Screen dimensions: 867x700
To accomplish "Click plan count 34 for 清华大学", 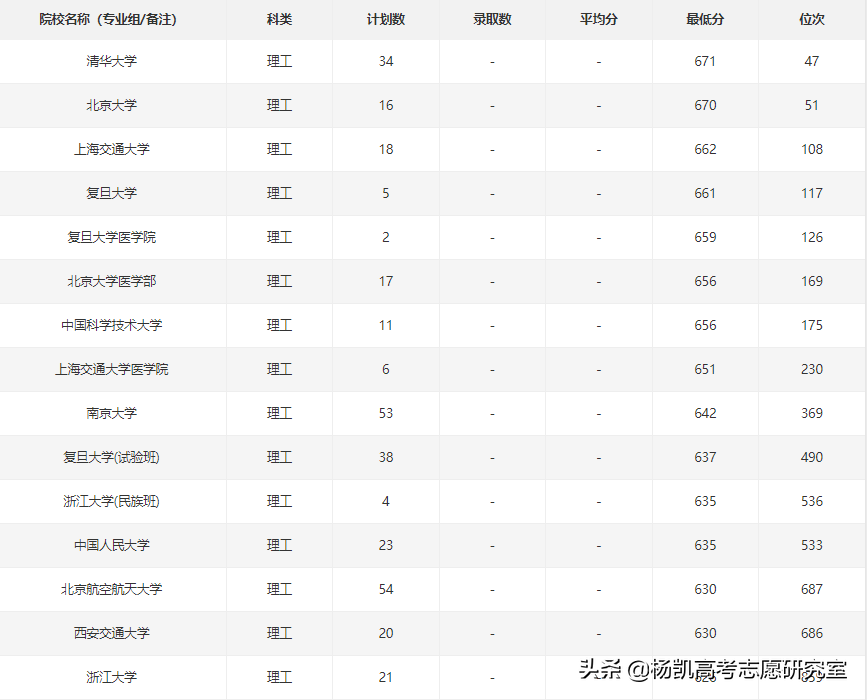I will coord(386,61).
